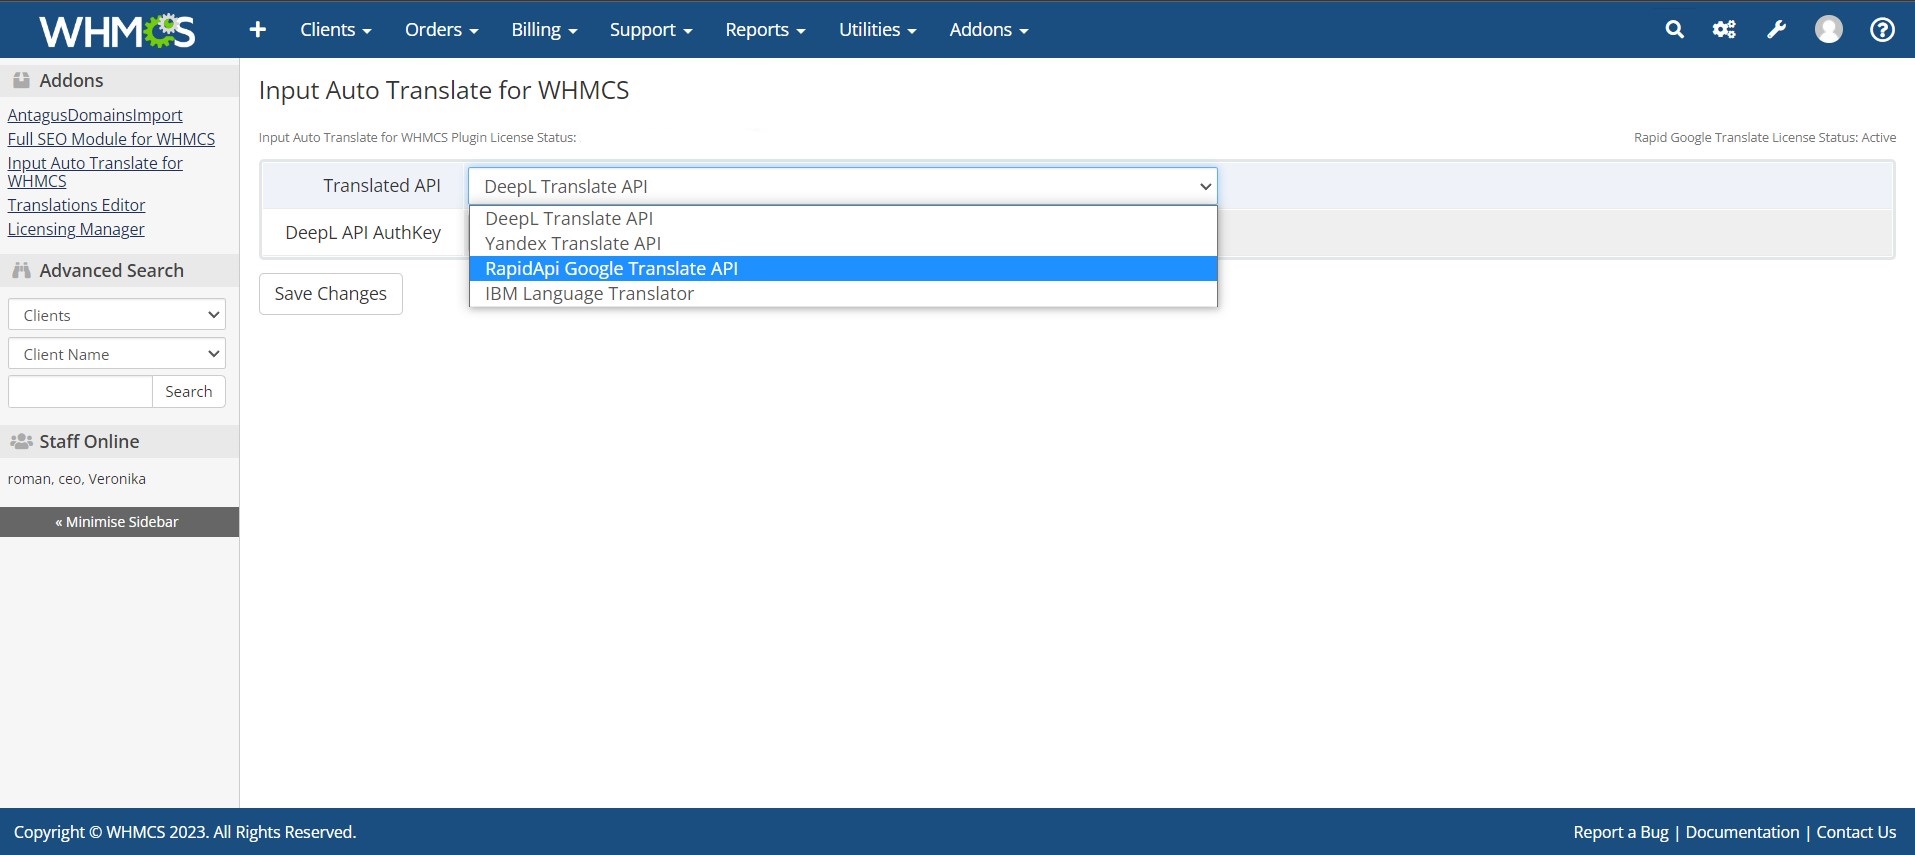Expand the Client Name field dropdown
1915x855 pixels.
coord(117,354)
